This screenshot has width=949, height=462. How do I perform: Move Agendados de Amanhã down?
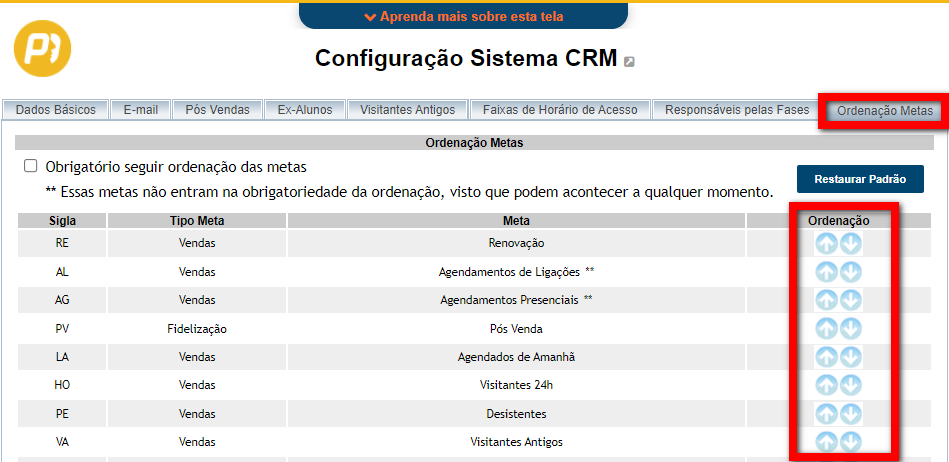click(x=851, y=357)
